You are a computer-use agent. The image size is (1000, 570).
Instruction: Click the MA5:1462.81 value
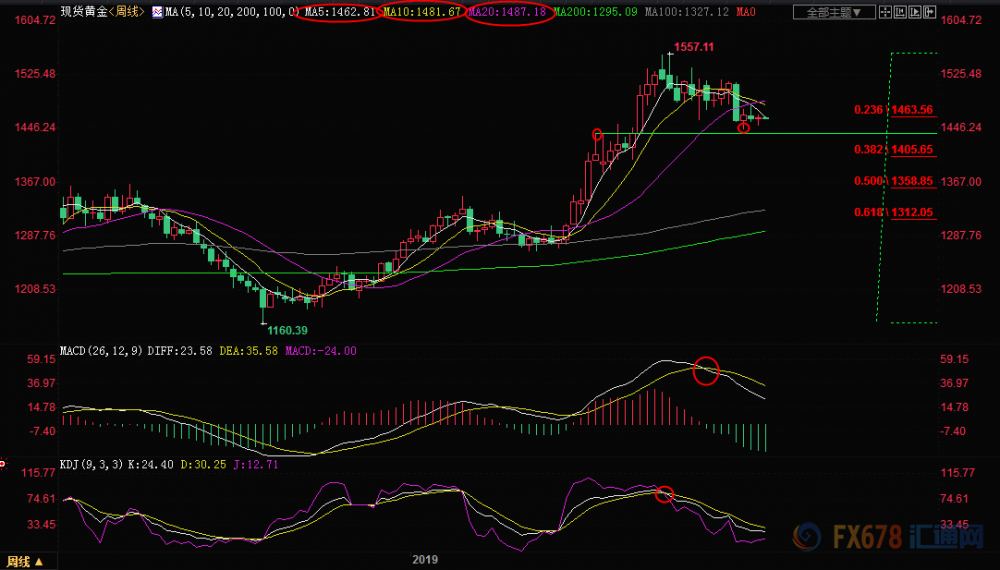pyautogui.click(x=340, y=12)
